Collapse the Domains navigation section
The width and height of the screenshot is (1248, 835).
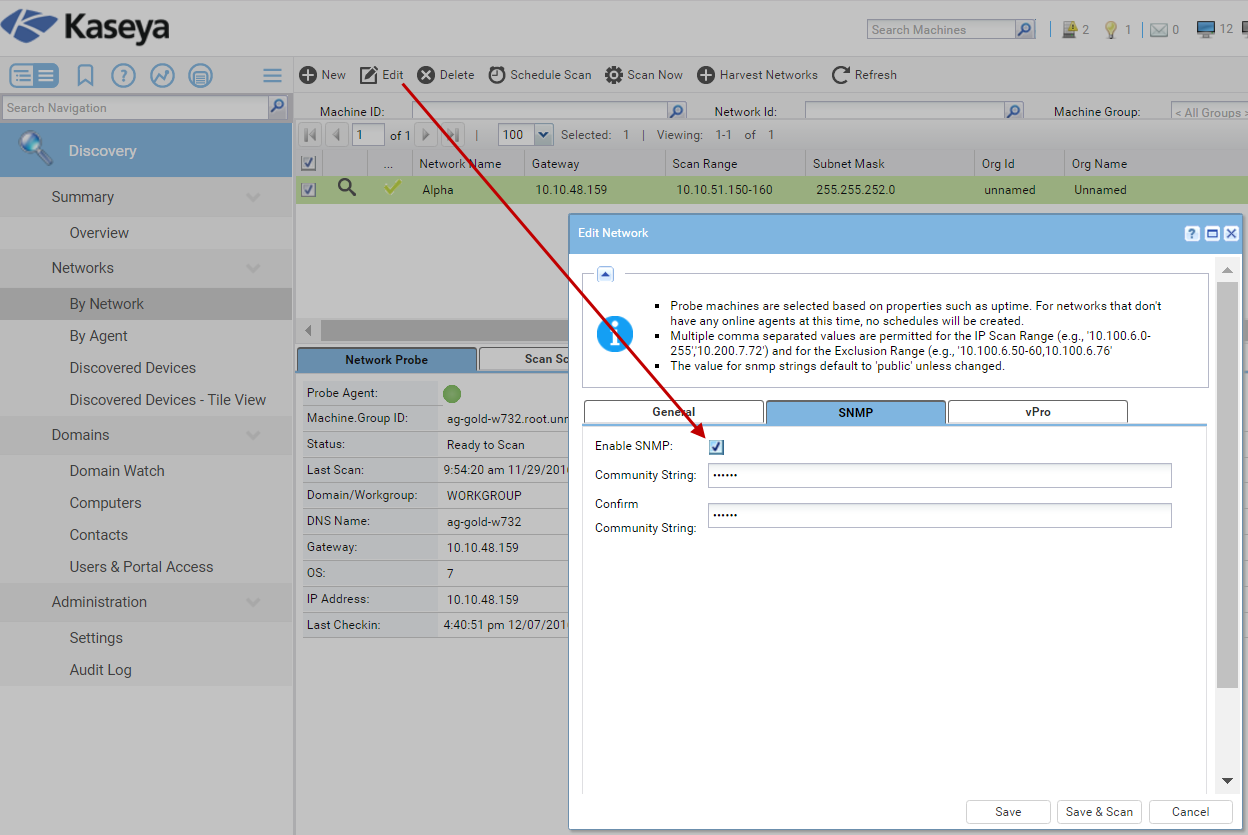click(253, 435)
